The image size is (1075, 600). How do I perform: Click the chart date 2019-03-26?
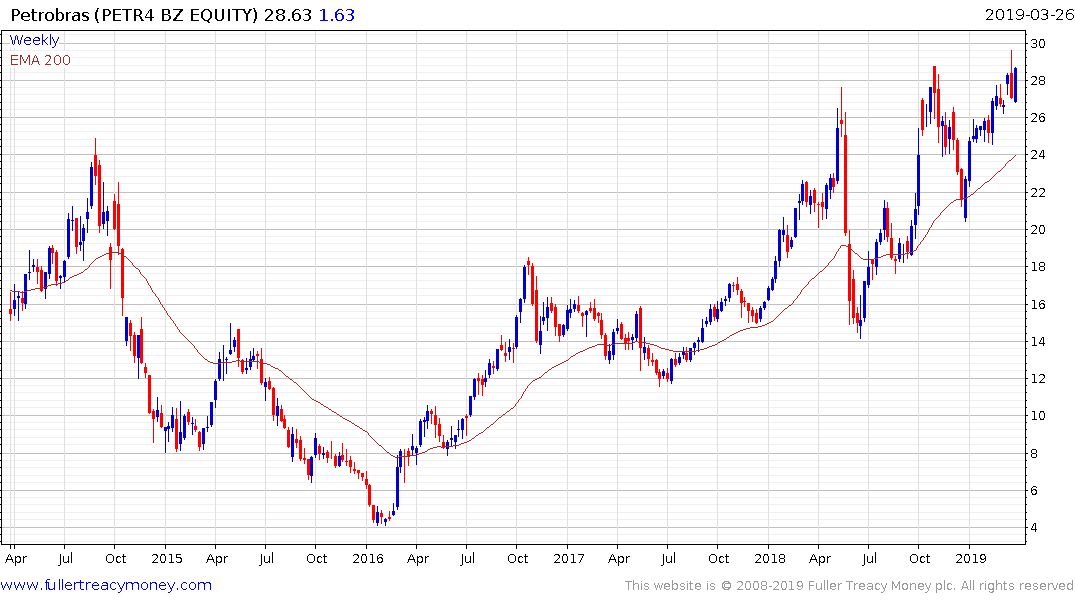click(1029, 15)
